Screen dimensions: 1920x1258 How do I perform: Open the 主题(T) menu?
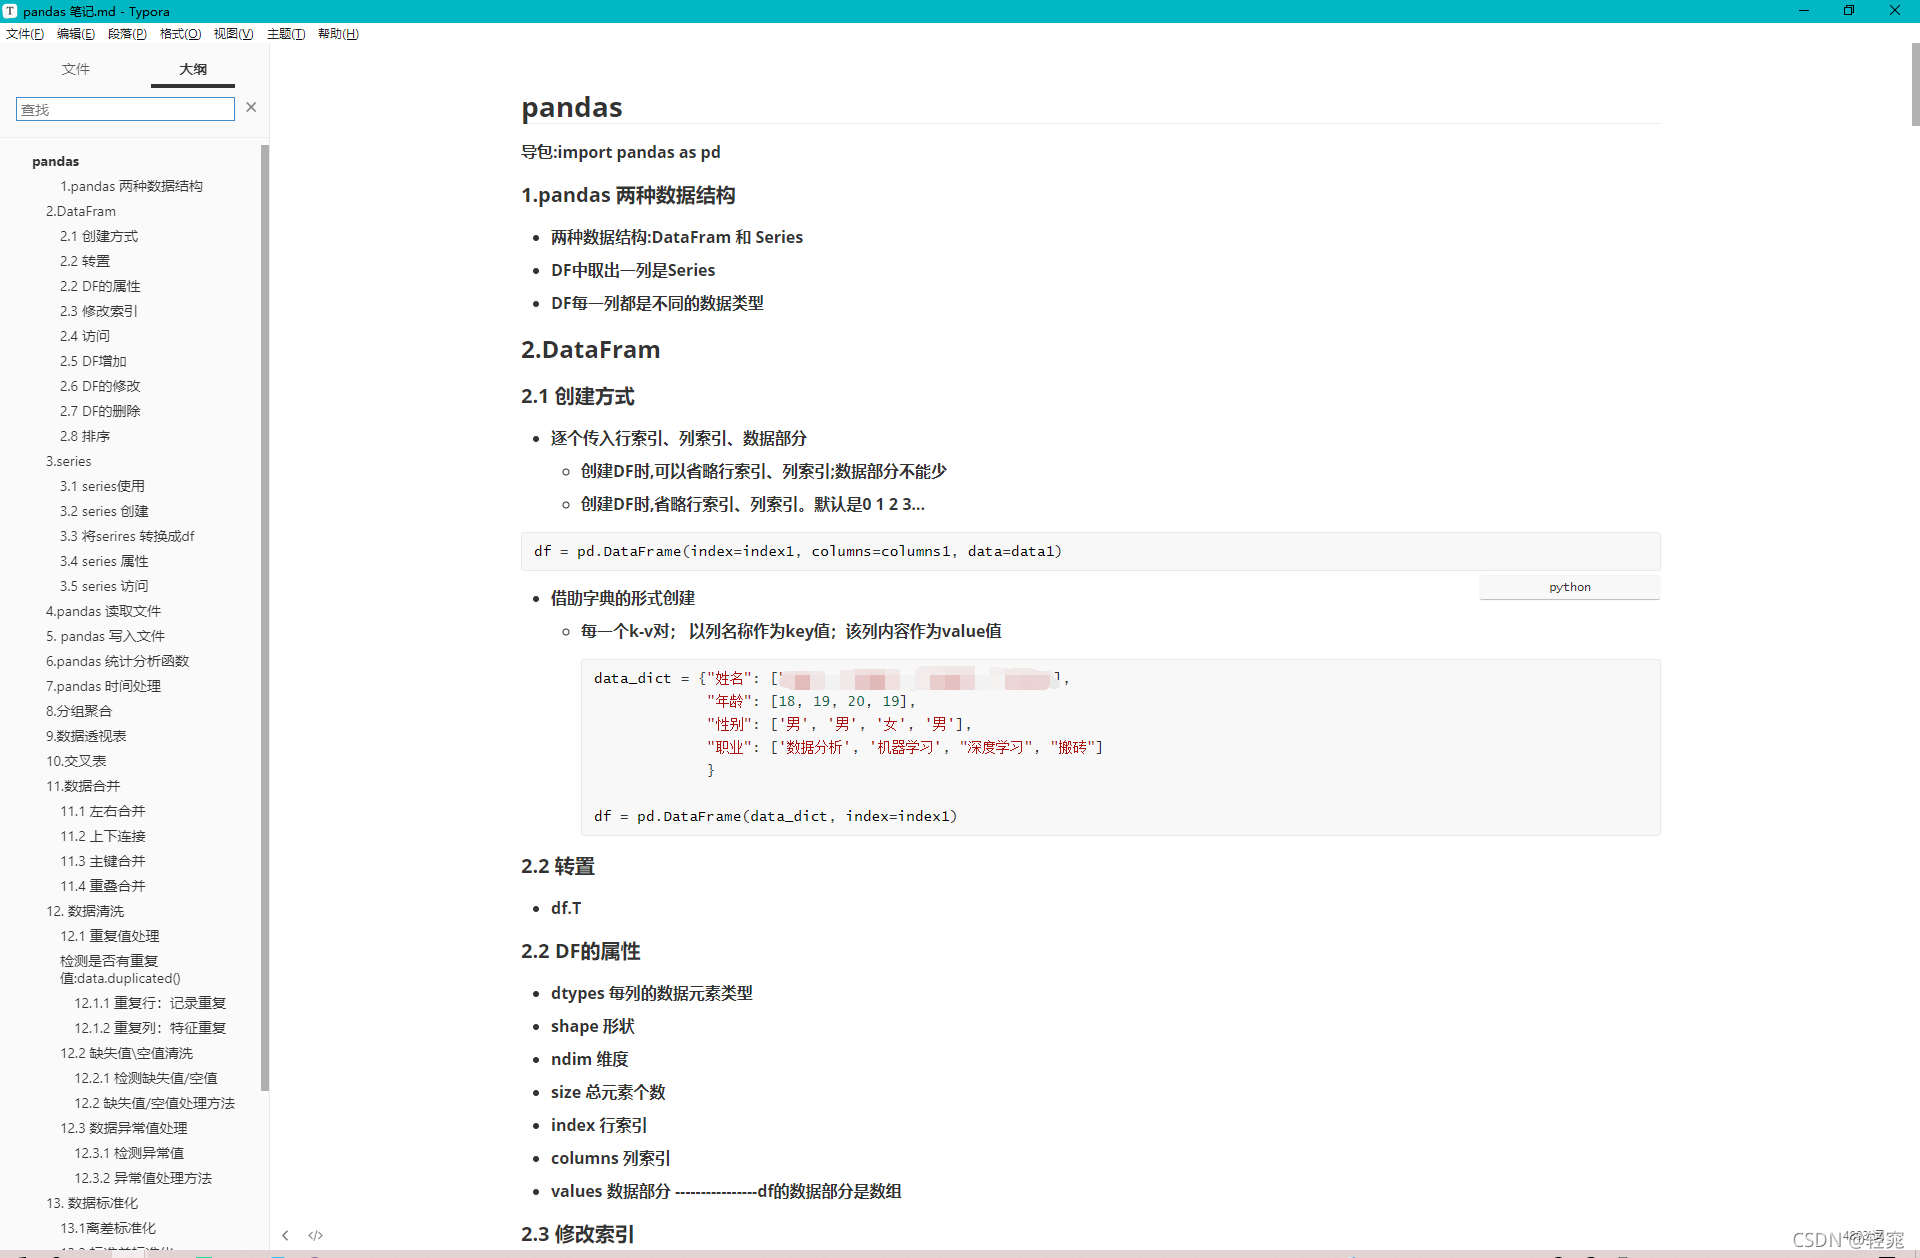(286, 34)
